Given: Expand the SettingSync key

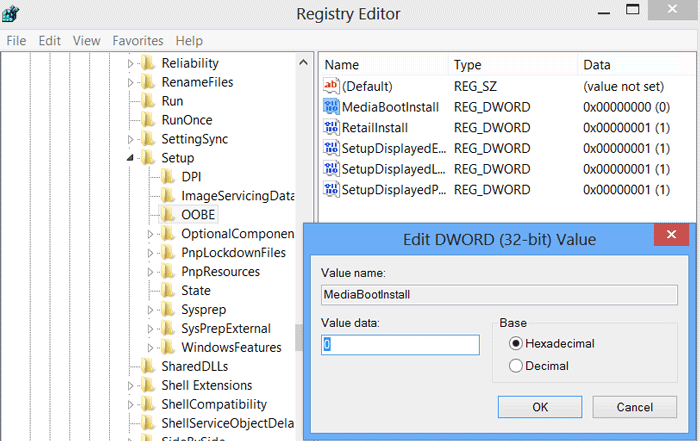Looking at the screenshot, I should pyautogui.click(x=130, y=139).
